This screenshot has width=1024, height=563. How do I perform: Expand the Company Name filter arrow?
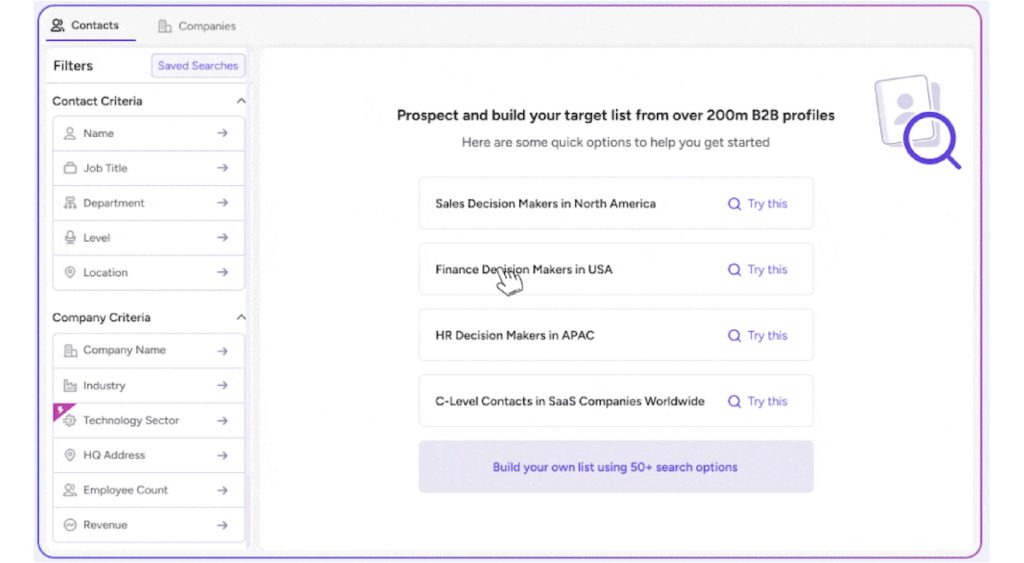(x=223, y=351)
